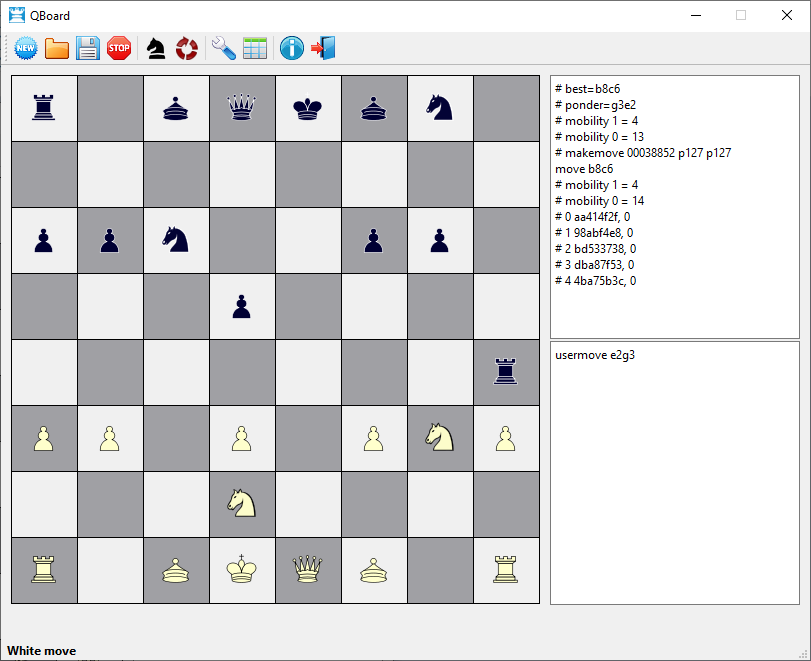Select the white rook on h1
The height and width of the screenshot is (661, 811).
coord(505,570)
